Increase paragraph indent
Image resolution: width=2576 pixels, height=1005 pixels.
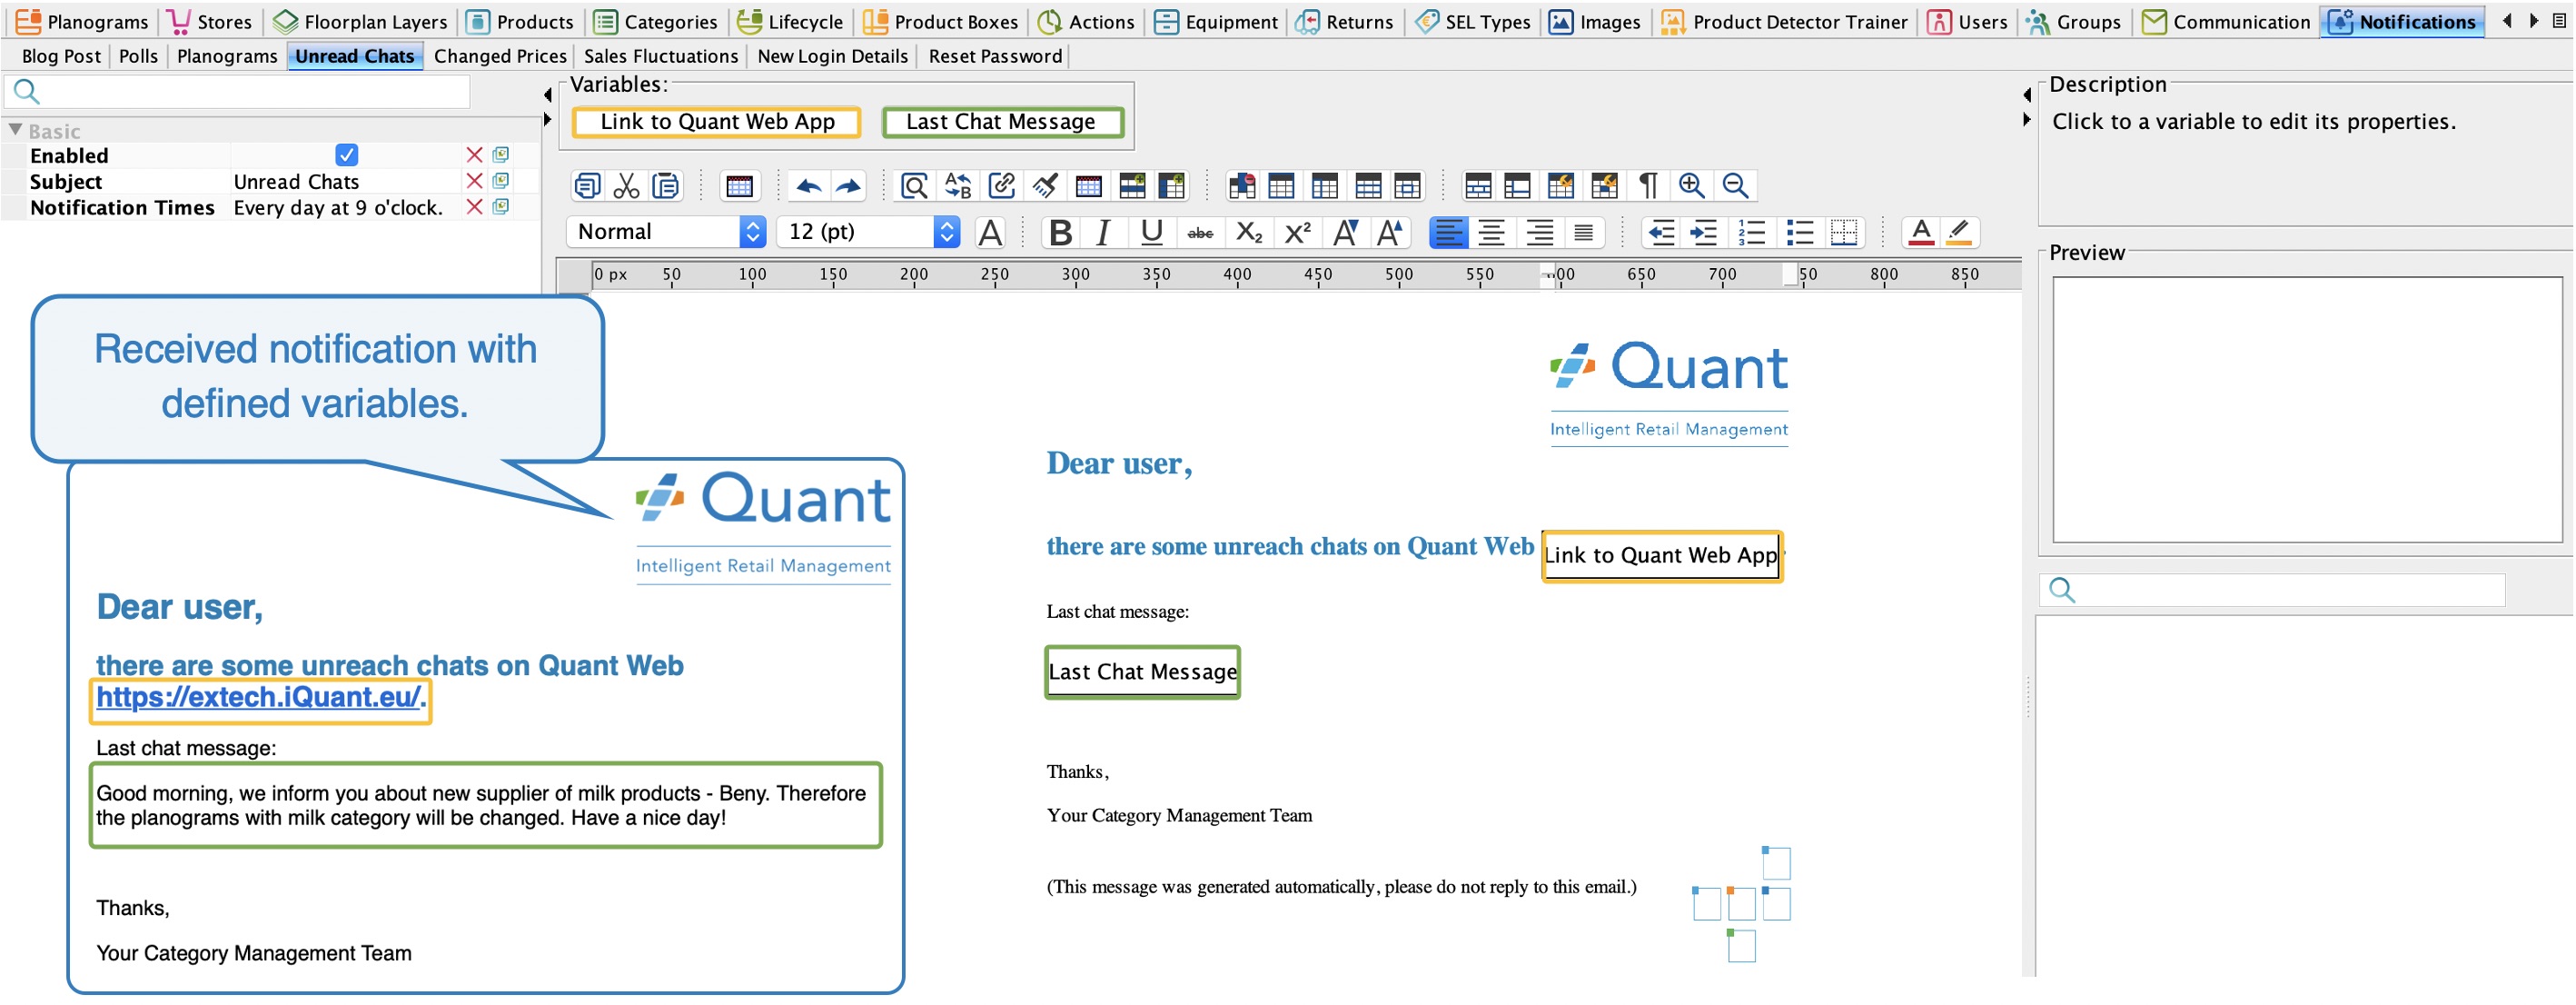(1704, 233)
